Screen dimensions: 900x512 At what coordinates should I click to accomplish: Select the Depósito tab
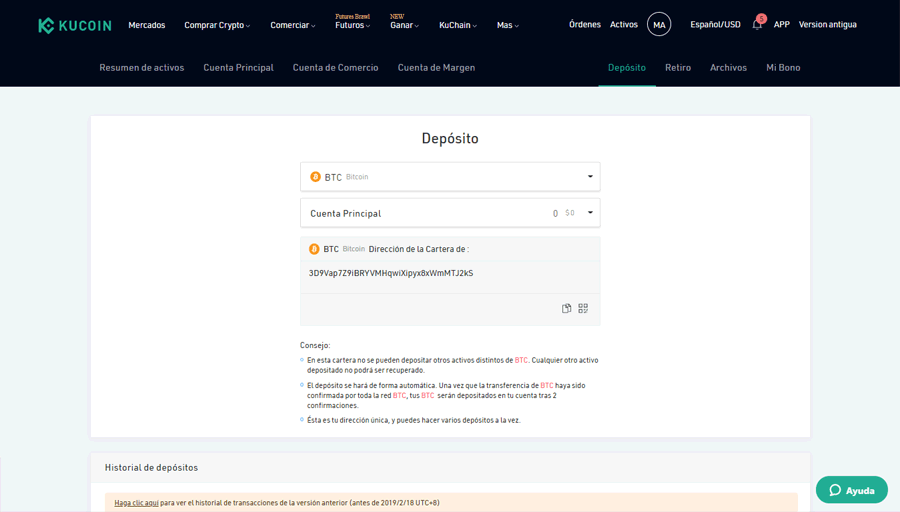(627, 68)
